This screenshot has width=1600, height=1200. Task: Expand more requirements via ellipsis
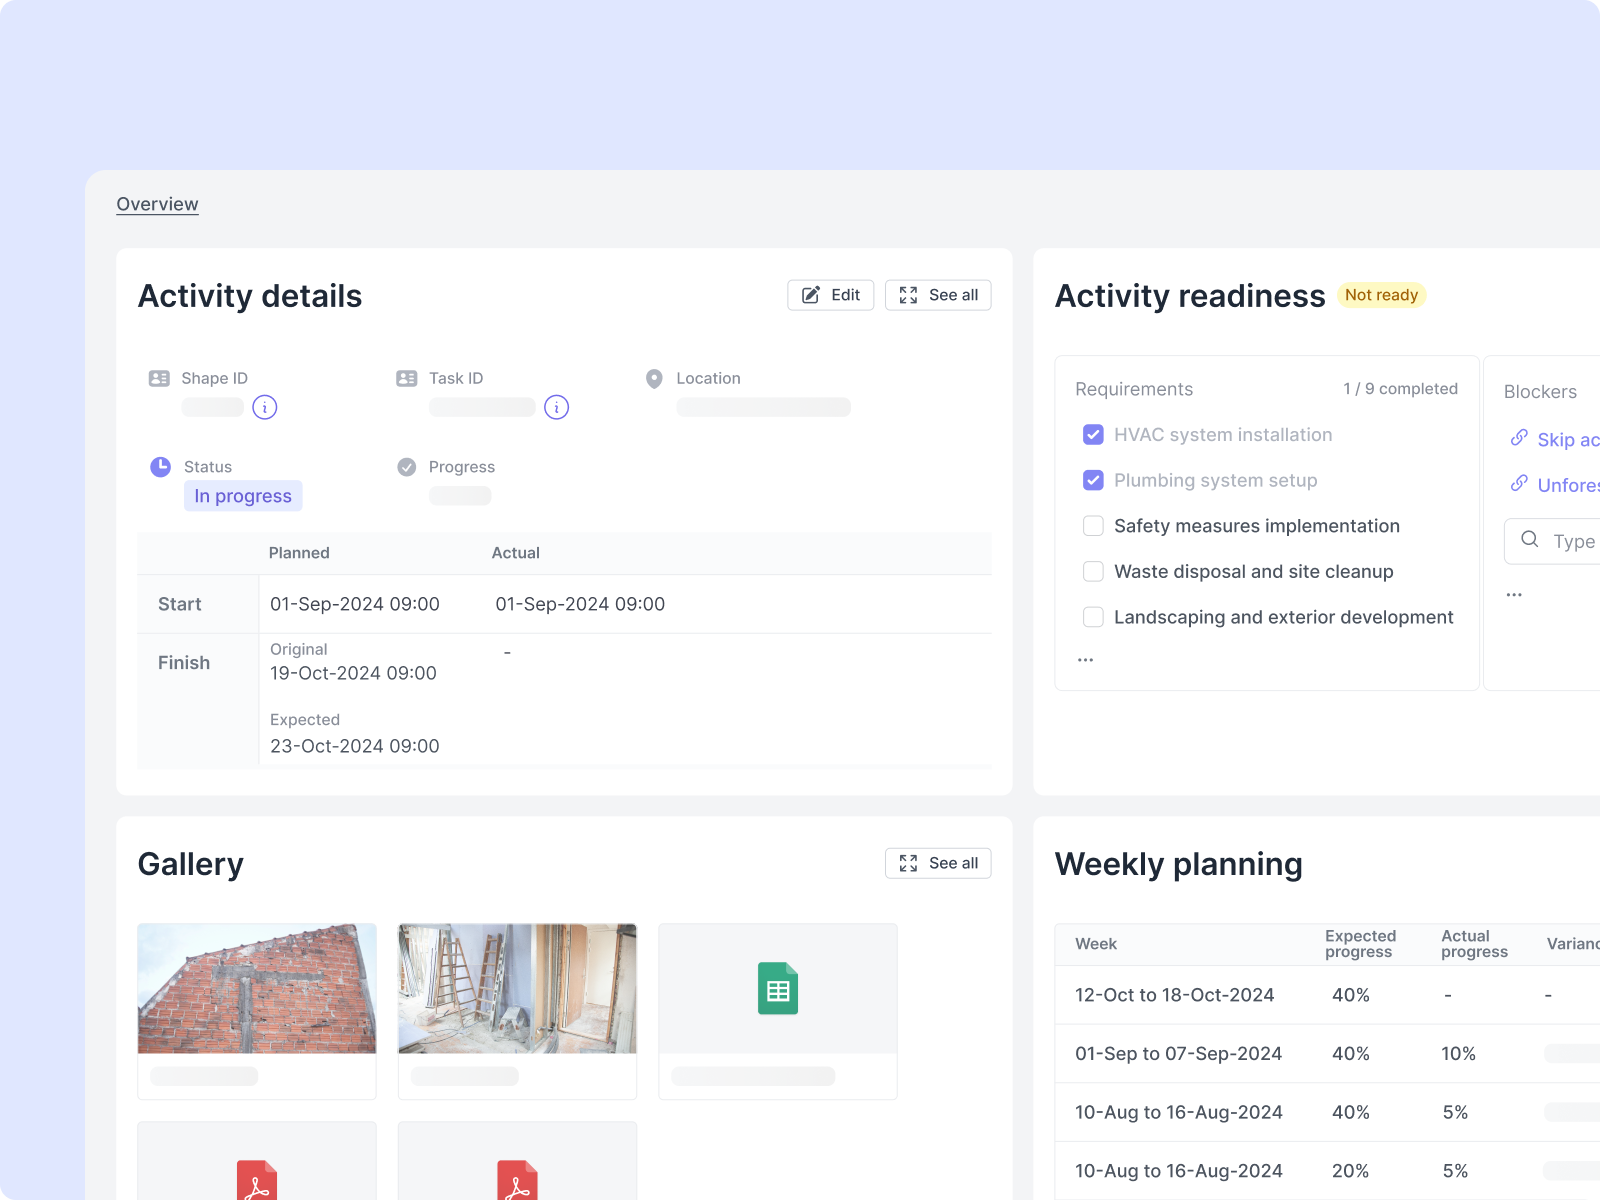pos(1085,660)
